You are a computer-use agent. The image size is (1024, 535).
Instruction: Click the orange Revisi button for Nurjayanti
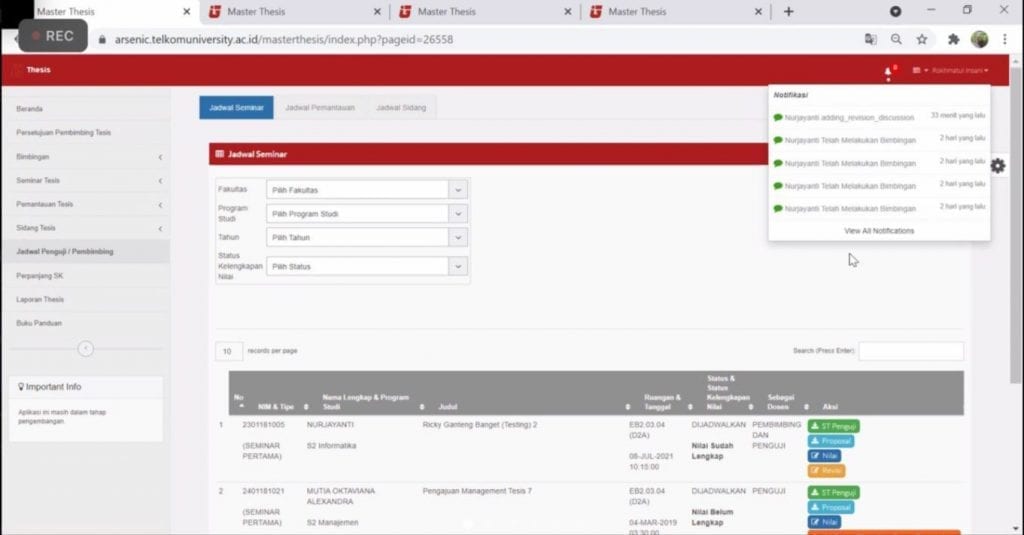tap(826, 470)
